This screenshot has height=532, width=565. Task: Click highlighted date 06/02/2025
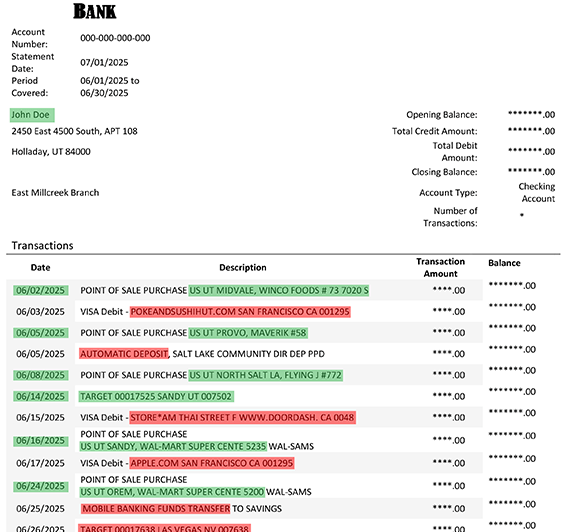click(41, 291)
